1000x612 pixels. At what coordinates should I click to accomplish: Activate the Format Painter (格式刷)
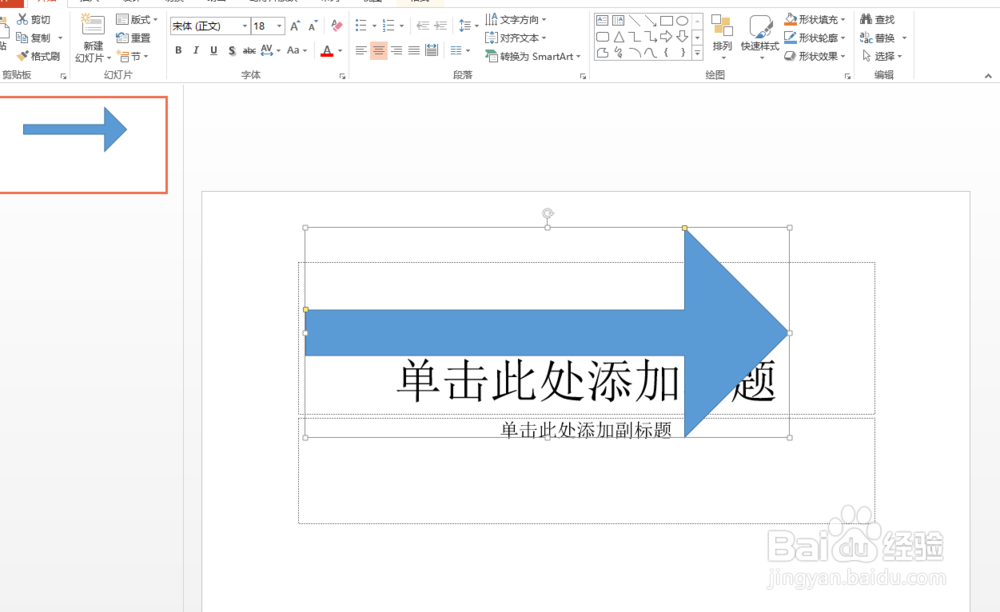(x=38, y=56)
